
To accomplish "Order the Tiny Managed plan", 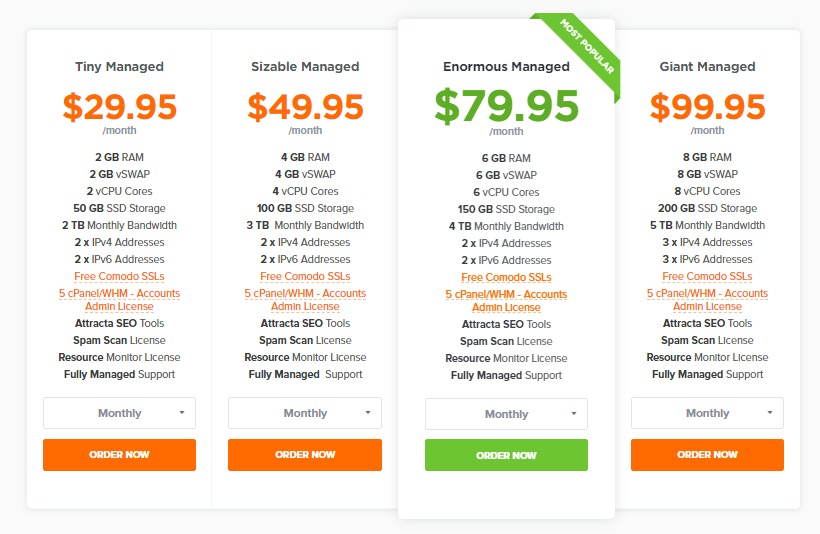I will click(119, 455).
